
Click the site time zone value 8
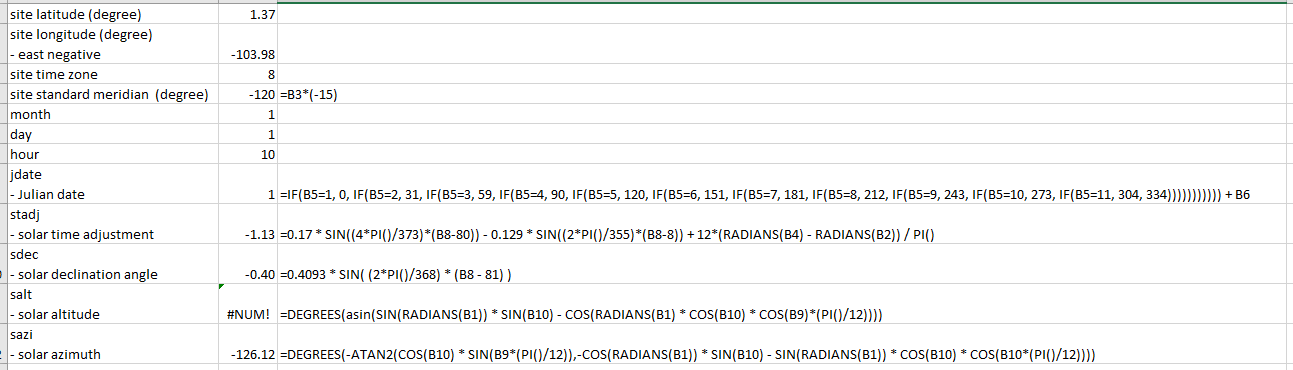click(248, 75)
